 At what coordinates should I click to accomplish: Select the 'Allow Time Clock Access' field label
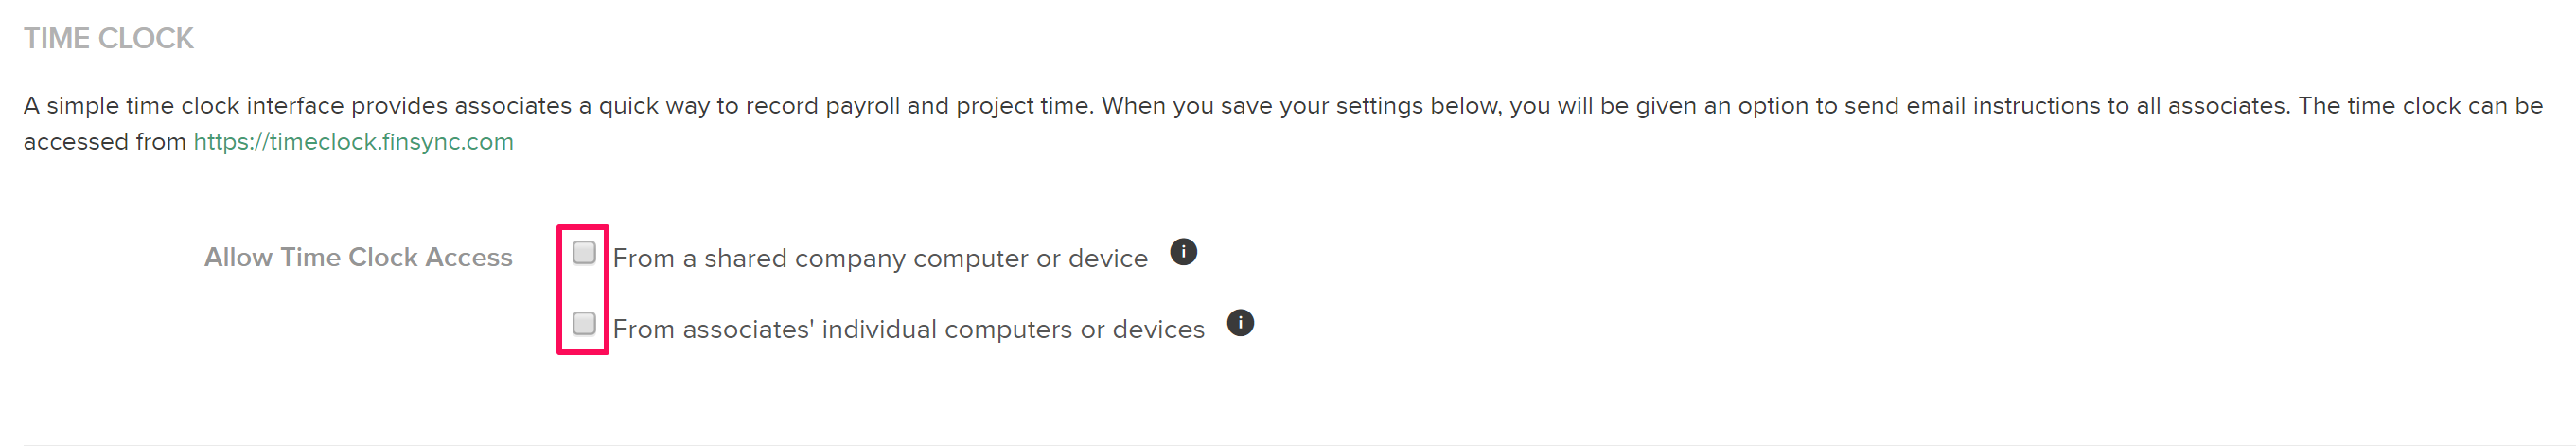click(x=358, y=257)
